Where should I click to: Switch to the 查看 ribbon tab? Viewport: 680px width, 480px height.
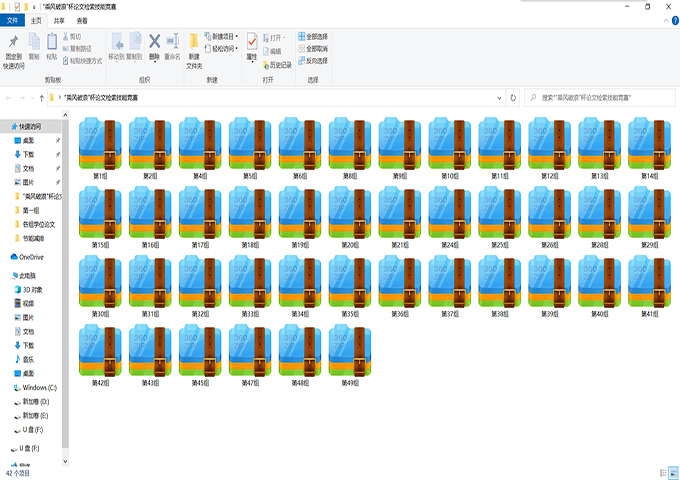tap(82, 20)
